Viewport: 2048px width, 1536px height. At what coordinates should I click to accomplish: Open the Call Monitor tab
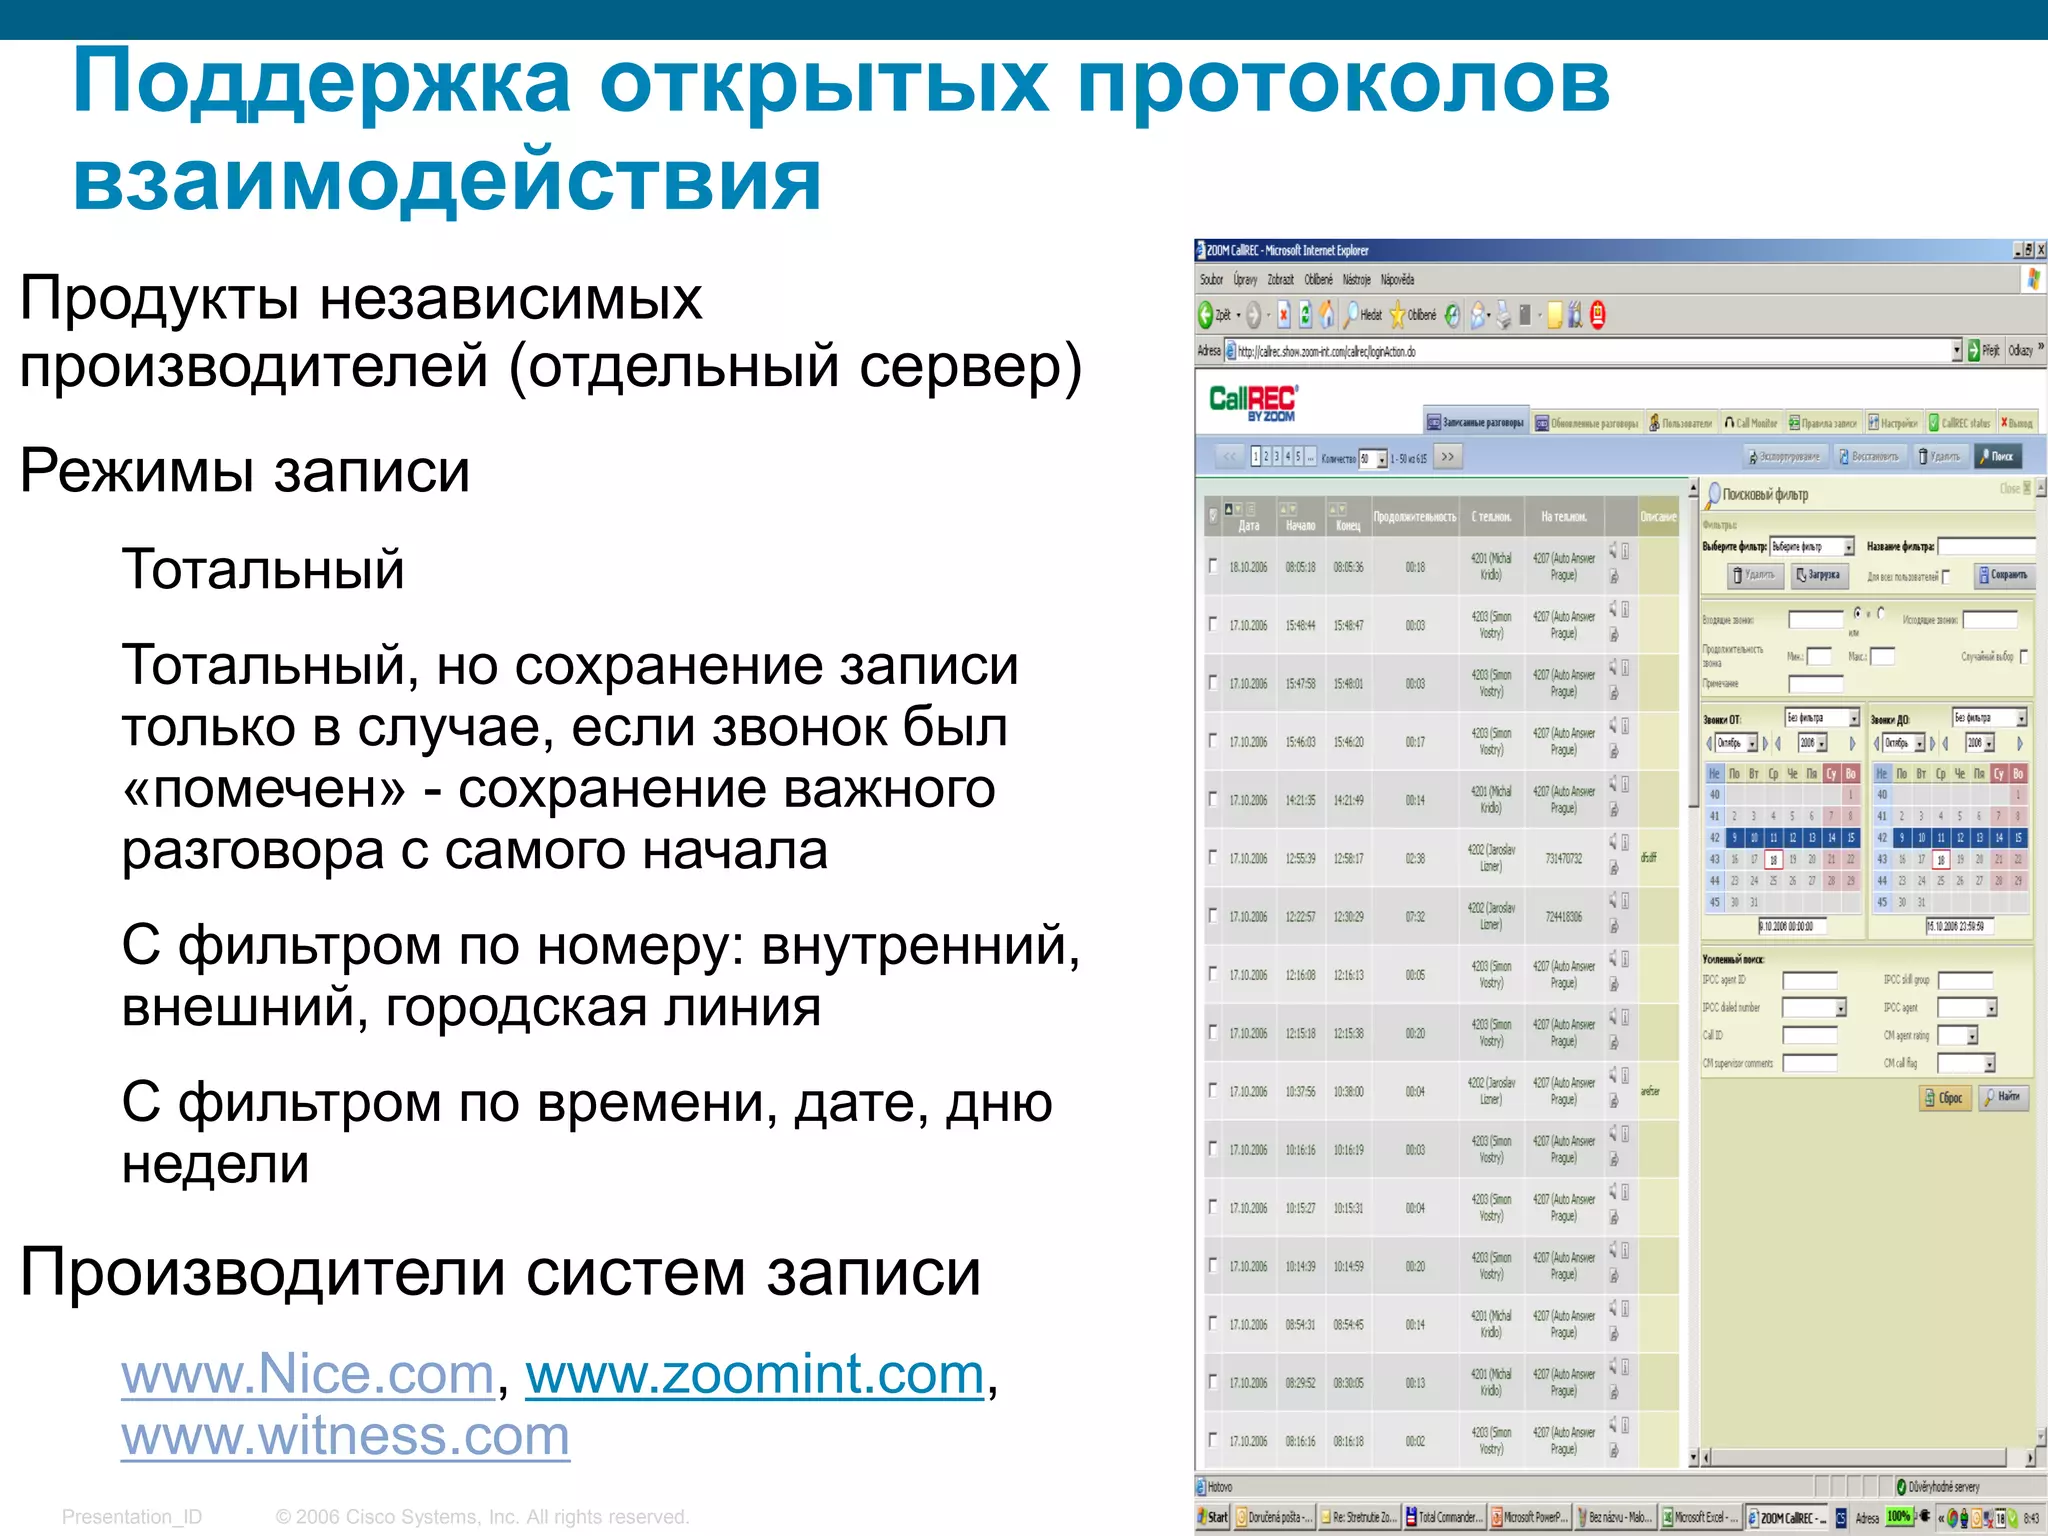(1750, 424)
